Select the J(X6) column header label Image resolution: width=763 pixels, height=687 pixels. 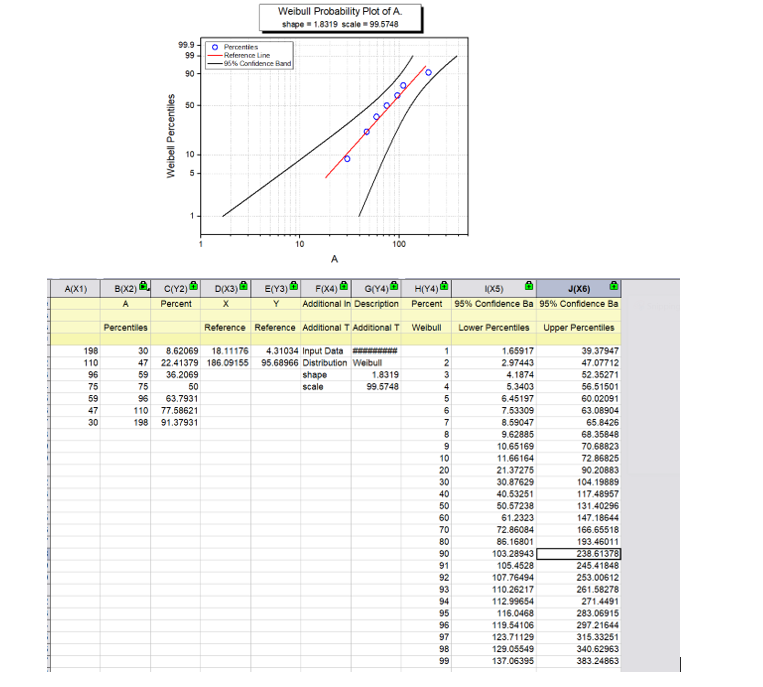(579, 289)
